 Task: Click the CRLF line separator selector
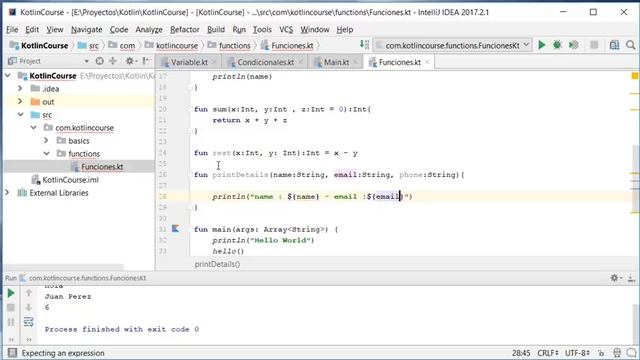tap(548, 353)
